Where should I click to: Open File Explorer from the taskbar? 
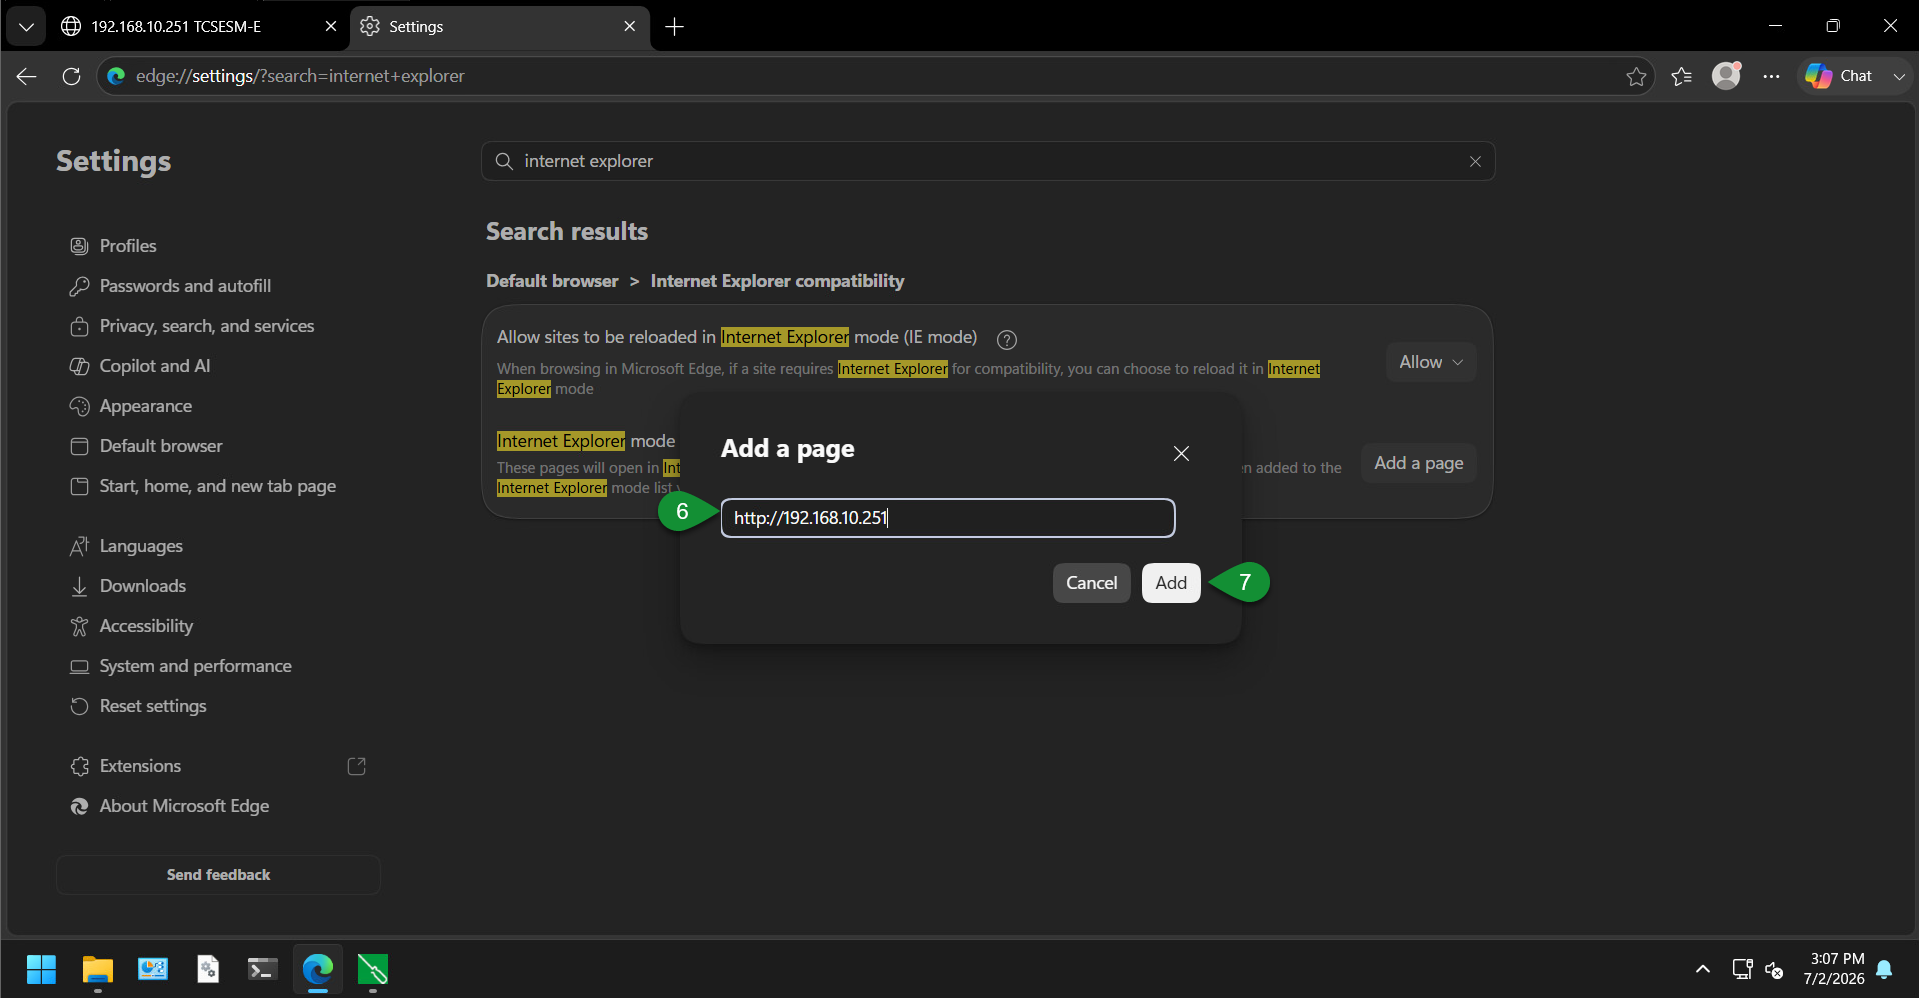(97, 969)
